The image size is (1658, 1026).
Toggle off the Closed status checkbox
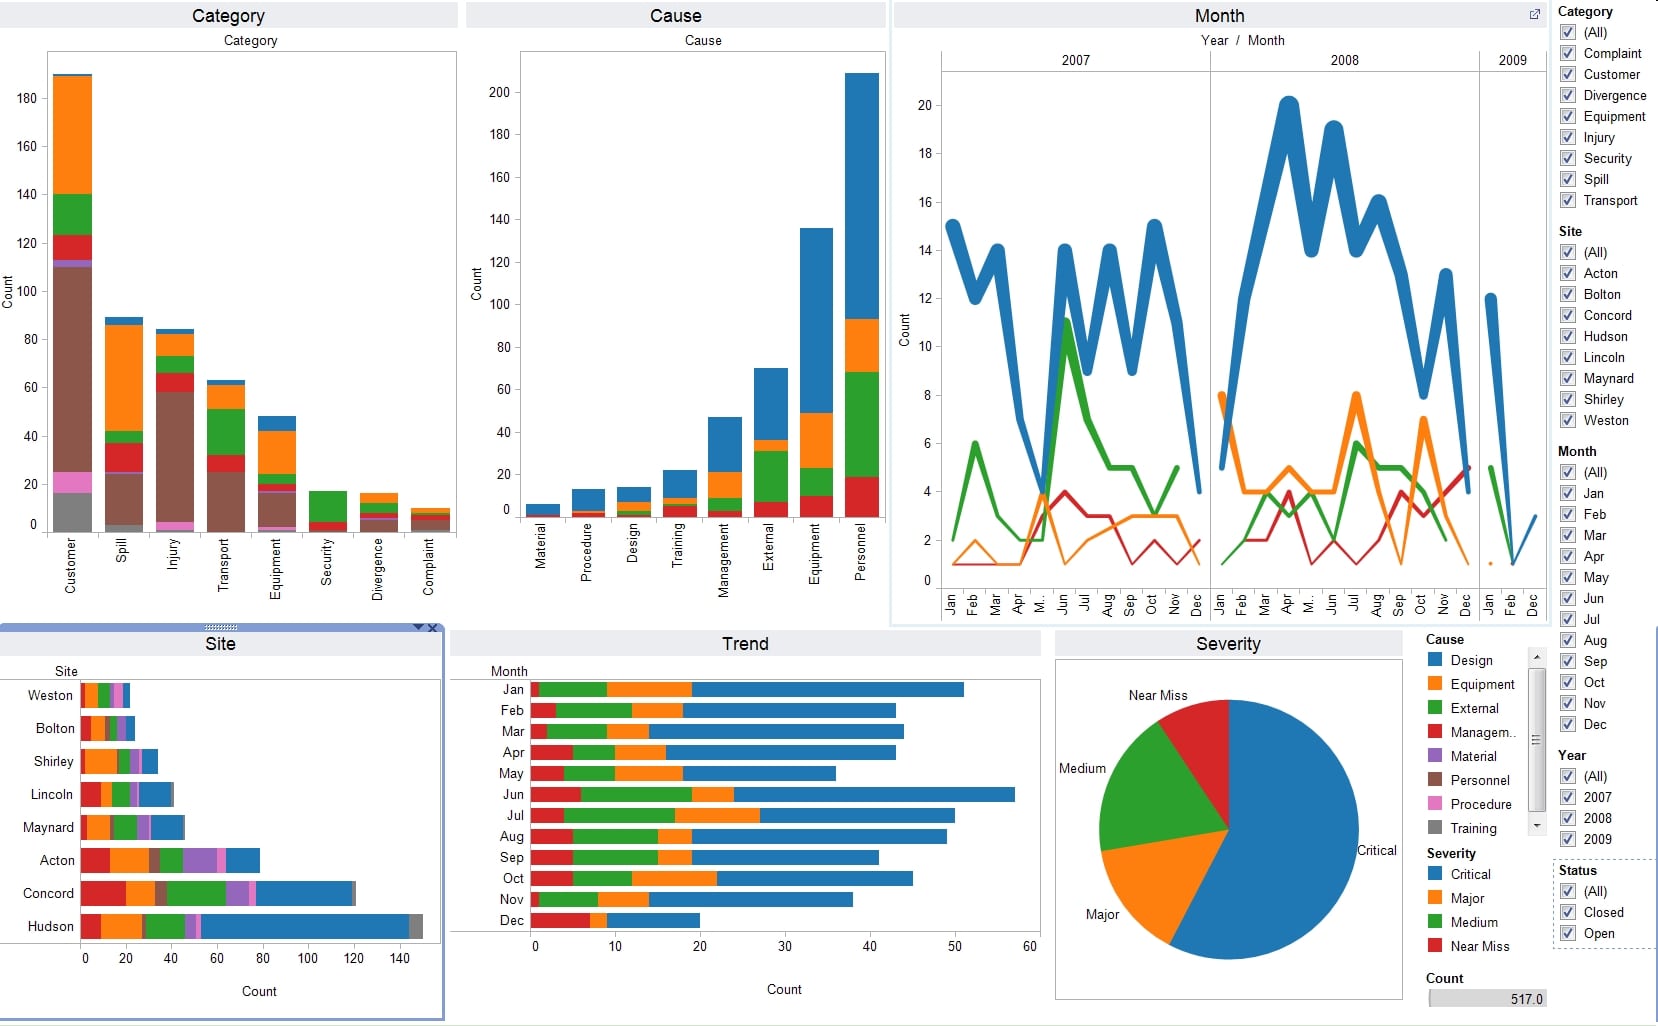(x=1567, y=912)
